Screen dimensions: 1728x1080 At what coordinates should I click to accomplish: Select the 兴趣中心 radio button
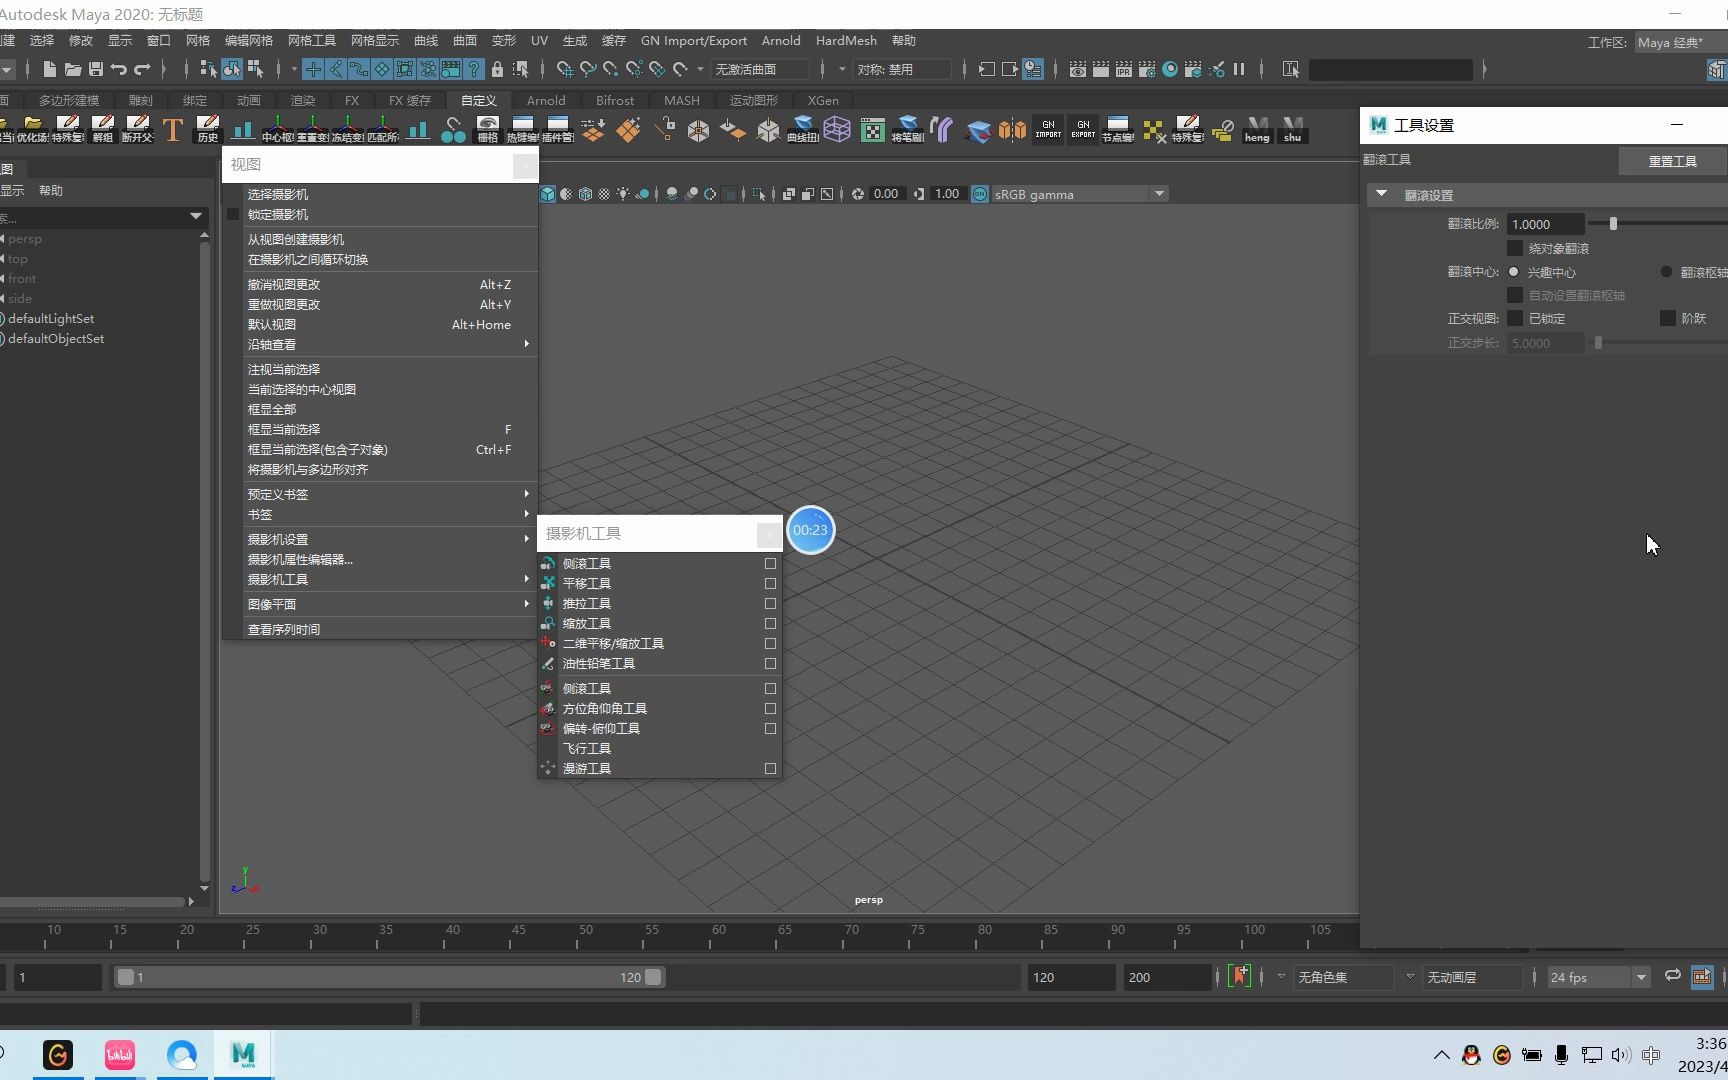point(1513,272)
